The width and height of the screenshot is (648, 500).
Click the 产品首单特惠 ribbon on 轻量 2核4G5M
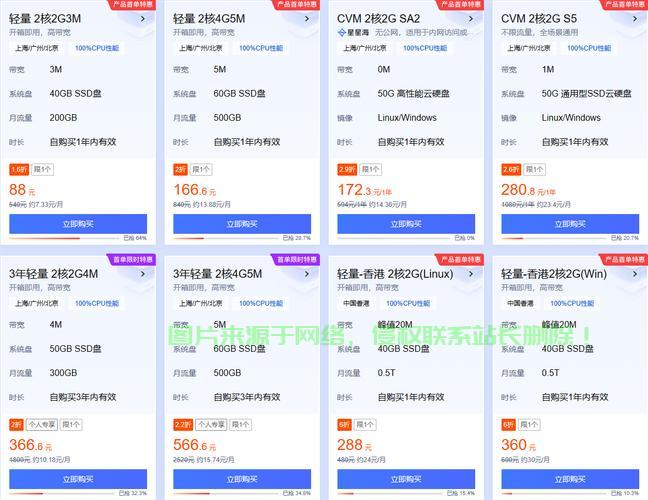click(296, 4)
